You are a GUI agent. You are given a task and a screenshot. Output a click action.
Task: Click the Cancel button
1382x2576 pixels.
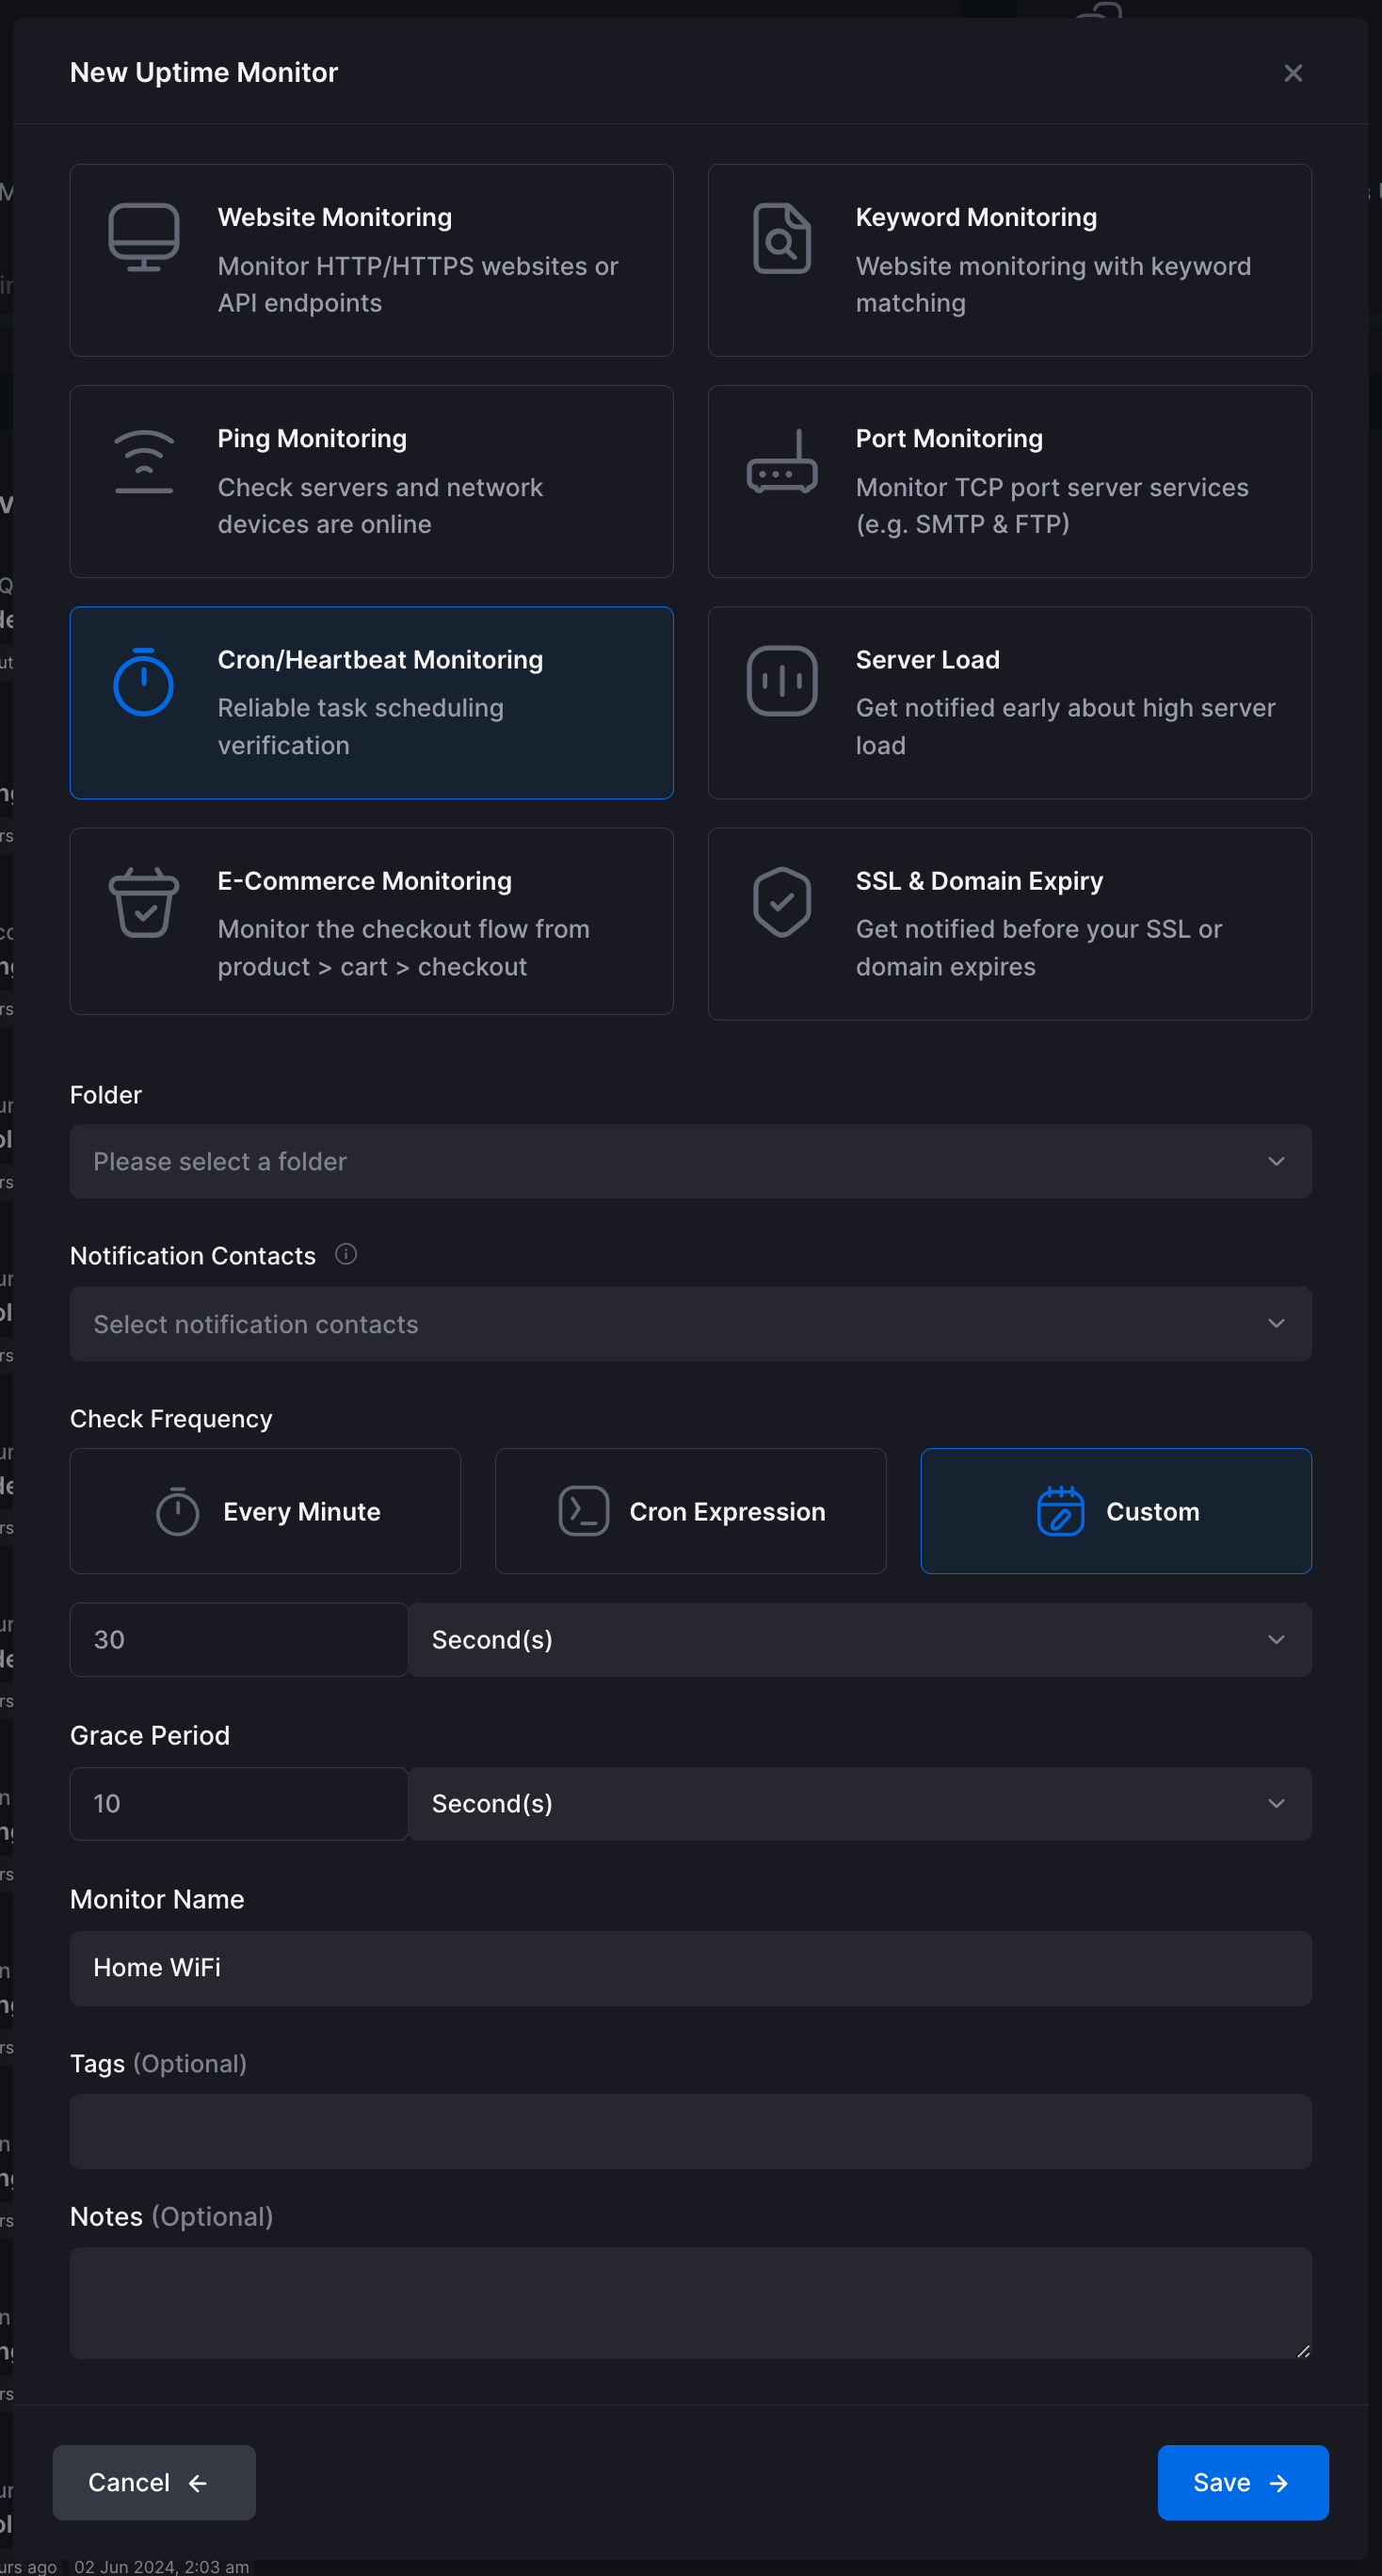click(154, 2482)
